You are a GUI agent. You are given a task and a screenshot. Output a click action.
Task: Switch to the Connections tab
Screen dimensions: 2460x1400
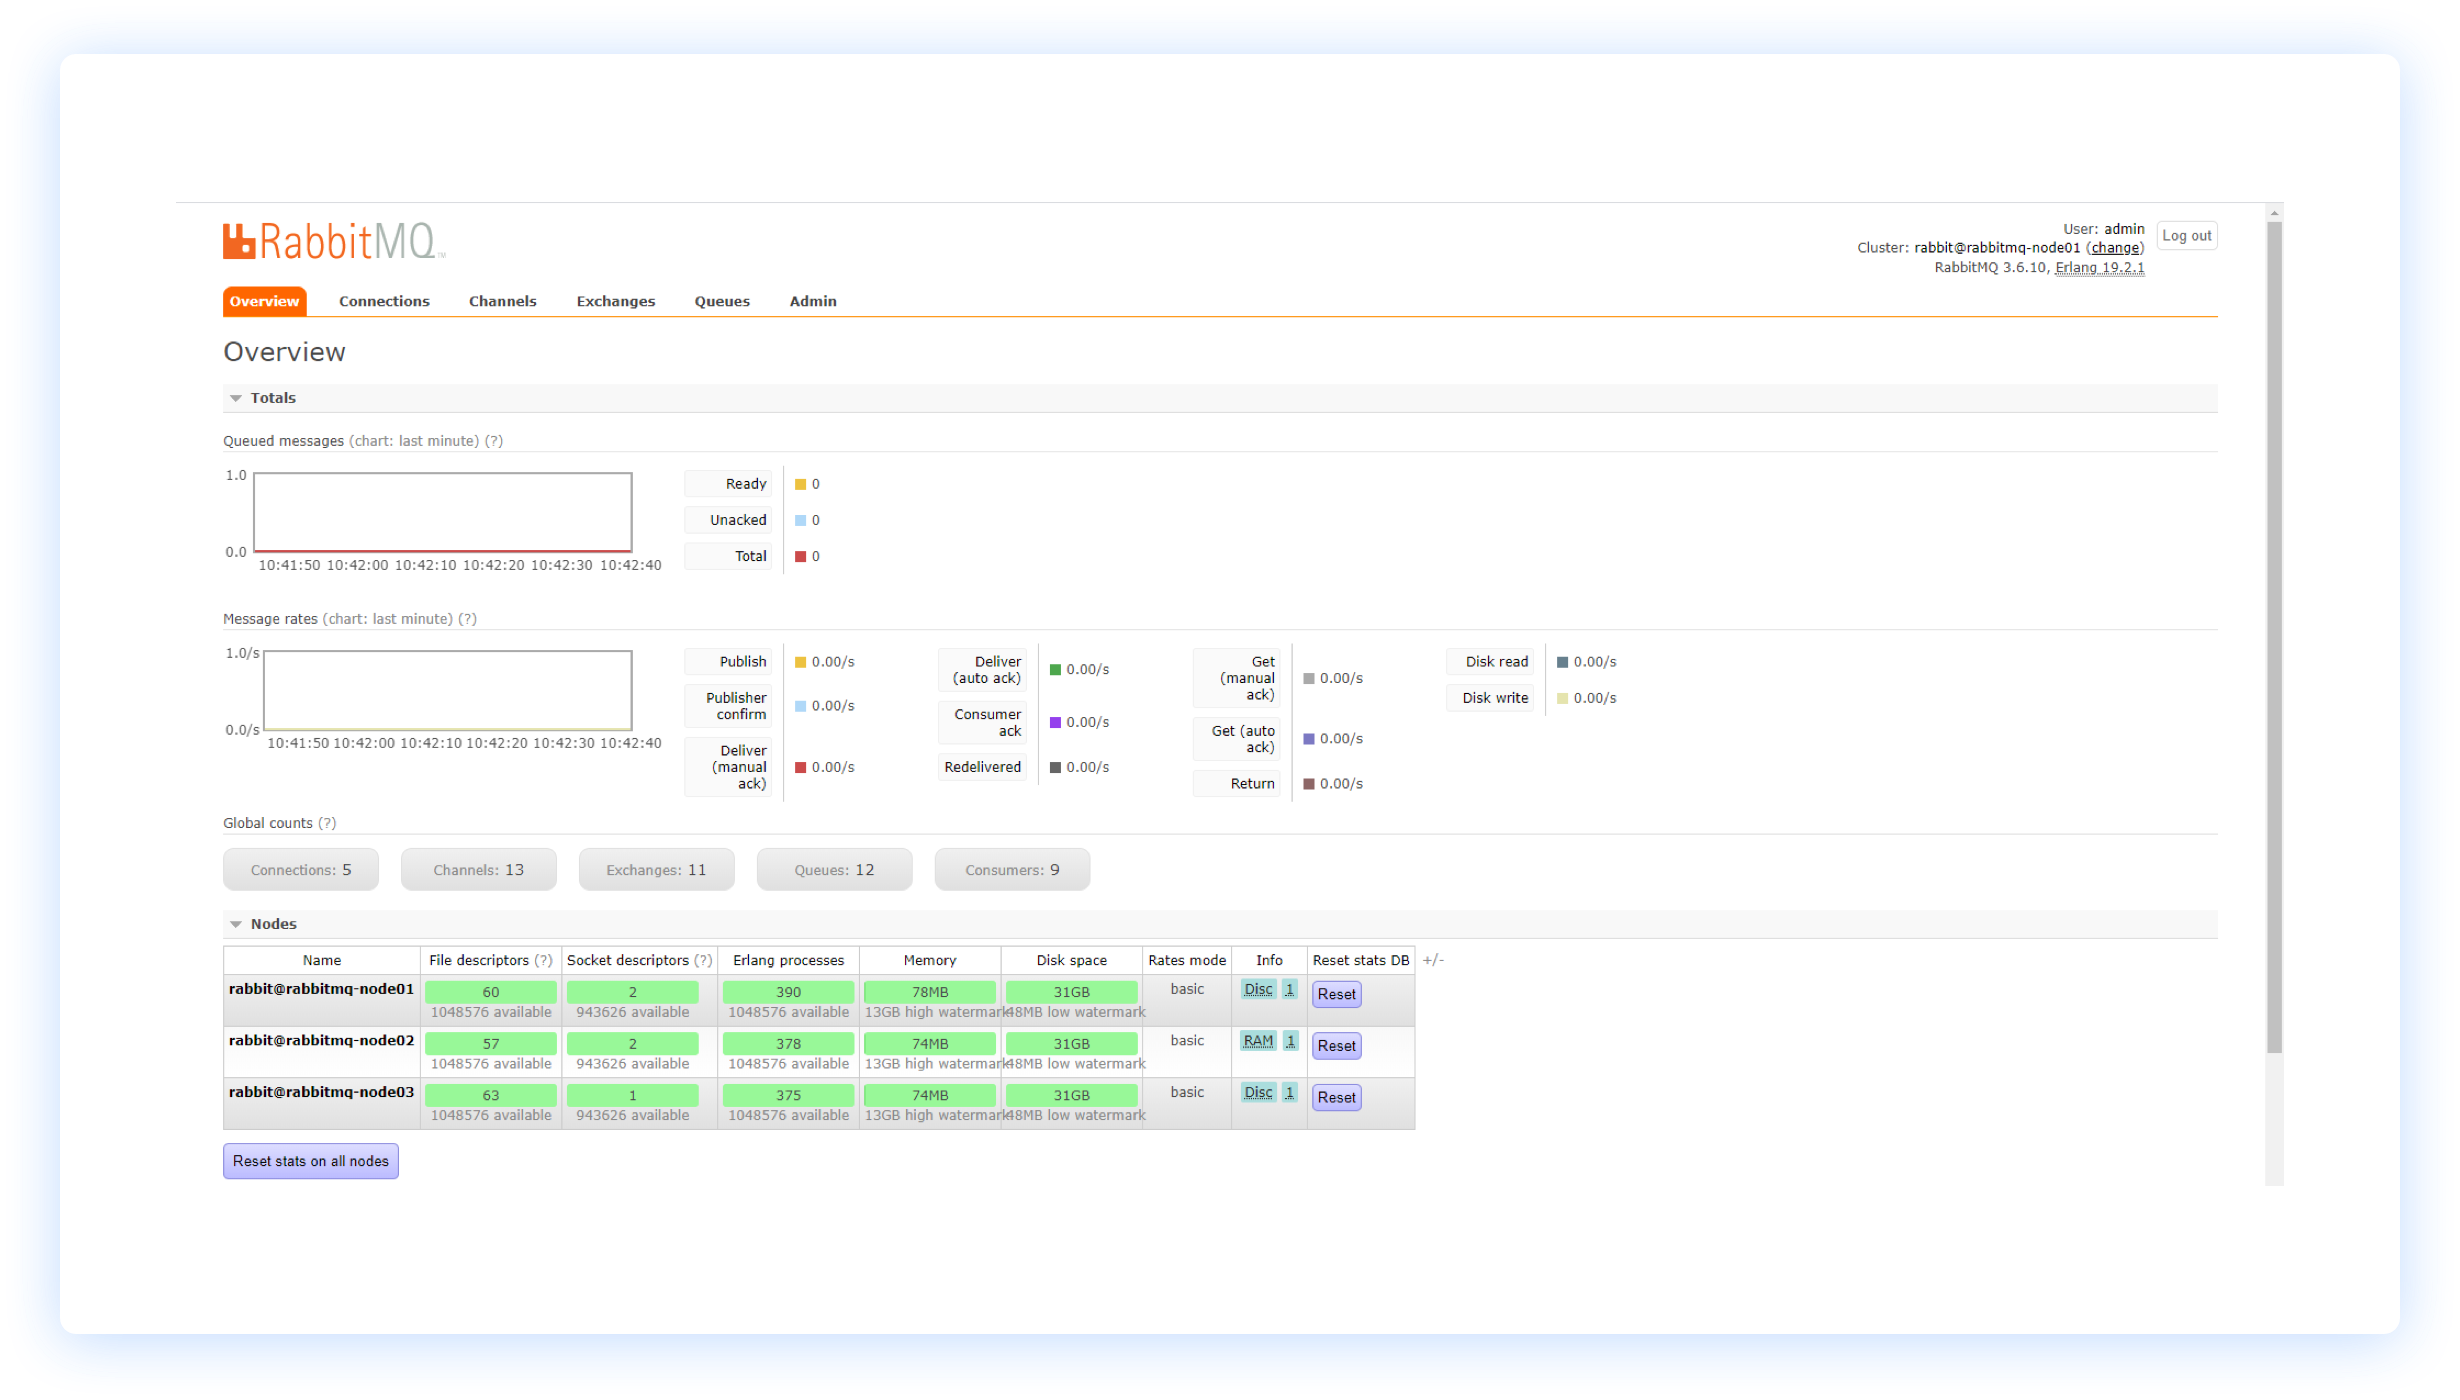click(x=384, y=301)
